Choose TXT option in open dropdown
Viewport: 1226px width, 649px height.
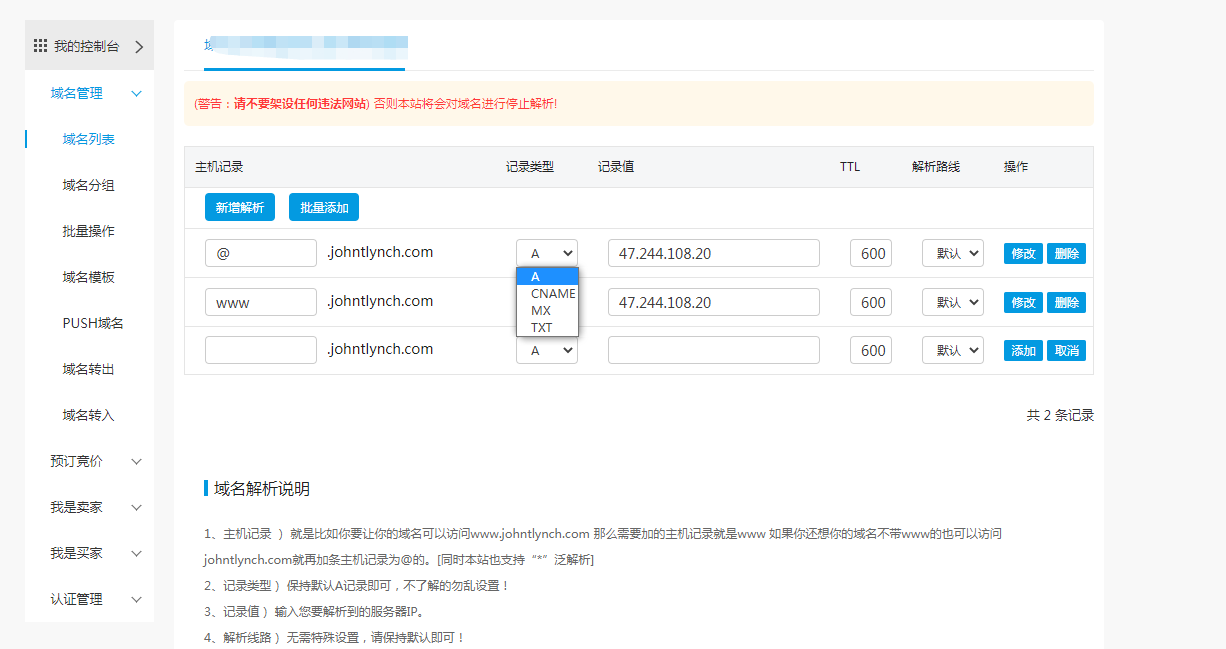click(x=541, y=328)
